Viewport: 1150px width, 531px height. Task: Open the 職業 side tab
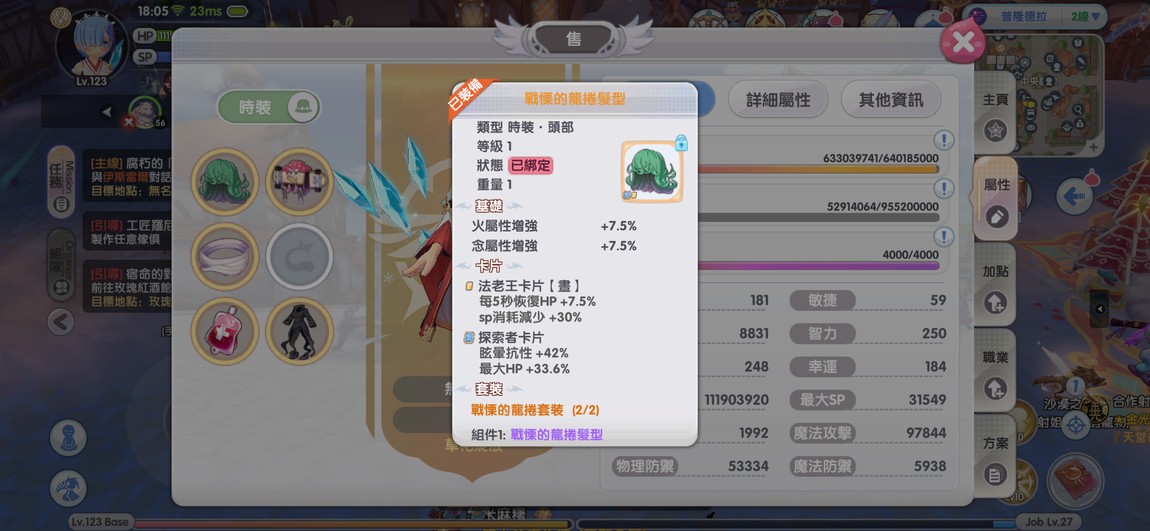coord(995,373)
